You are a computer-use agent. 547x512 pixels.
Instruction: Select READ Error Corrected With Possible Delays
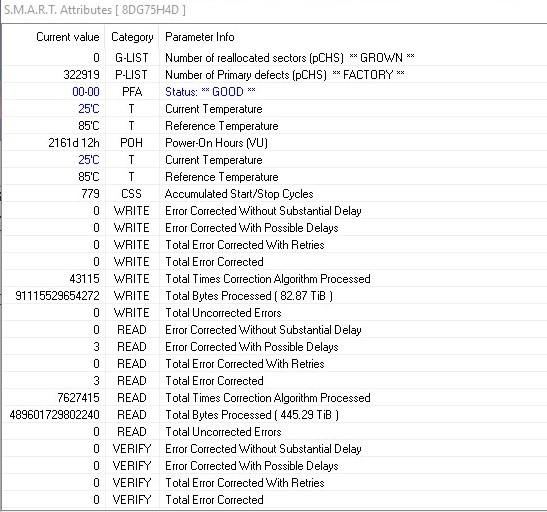(x=275, y=347)
